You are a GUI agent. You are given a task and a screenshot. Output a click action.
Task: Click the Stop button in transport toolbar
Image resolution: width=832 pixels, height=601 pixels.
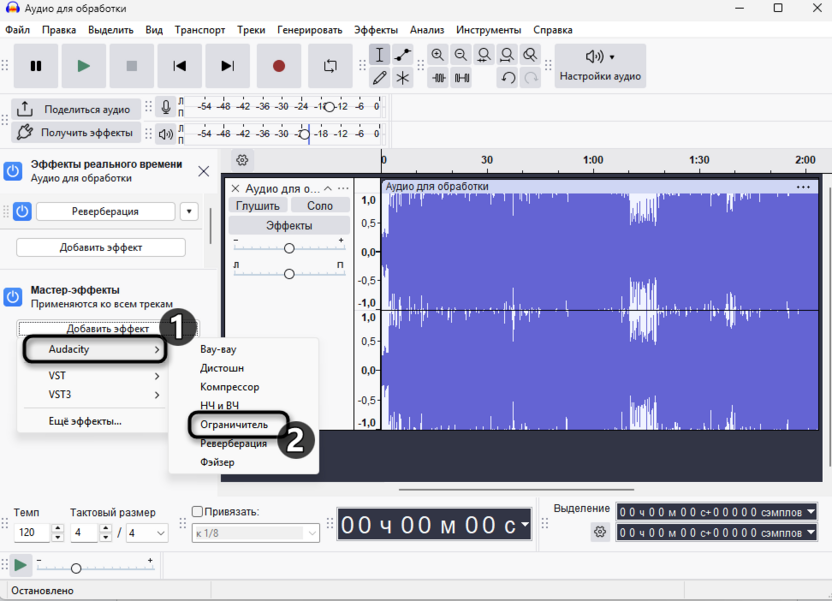tap(132, 66)
